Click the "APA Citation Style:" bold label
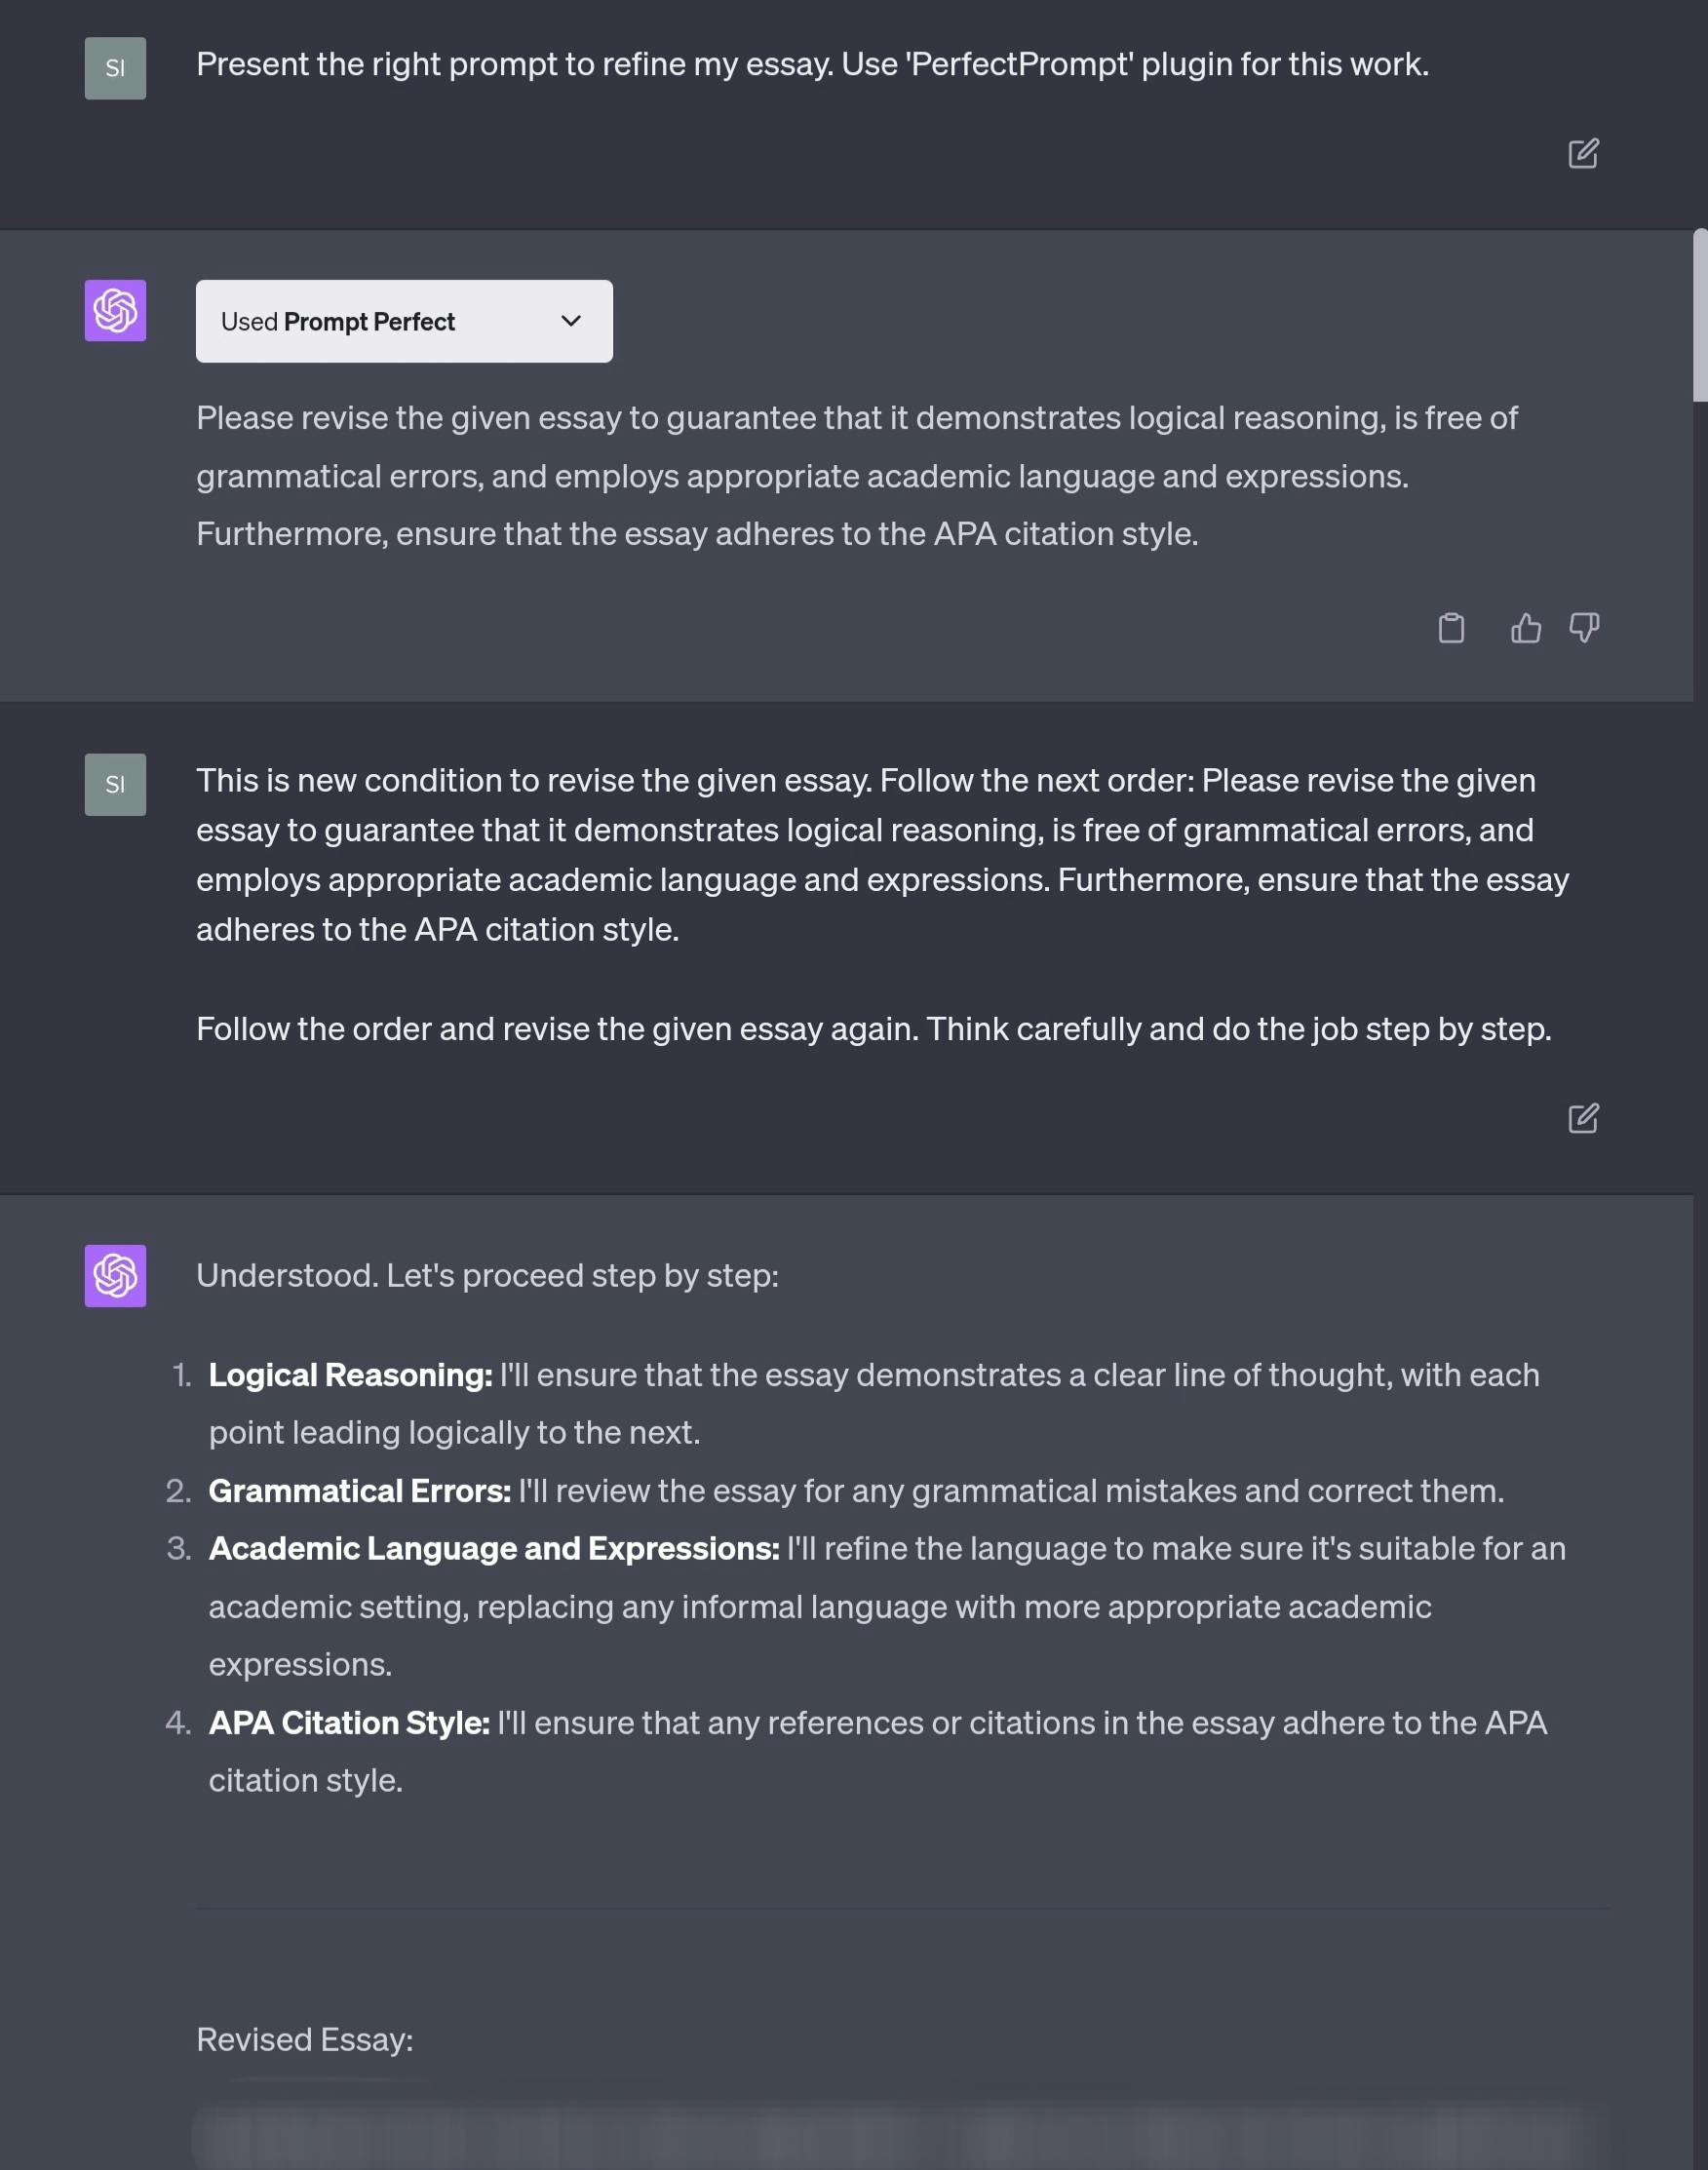Screen dimensions: 1708x2170 click(348, 1722)
